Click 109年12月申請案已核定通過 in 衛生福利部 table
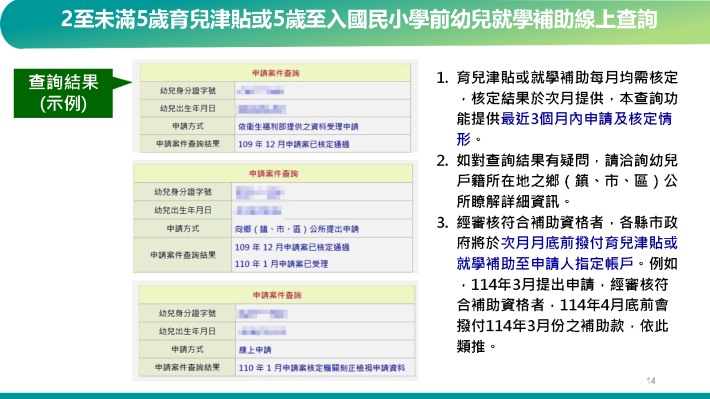Image resolution: width=710 pixels, height=399 pixels. 293,144
